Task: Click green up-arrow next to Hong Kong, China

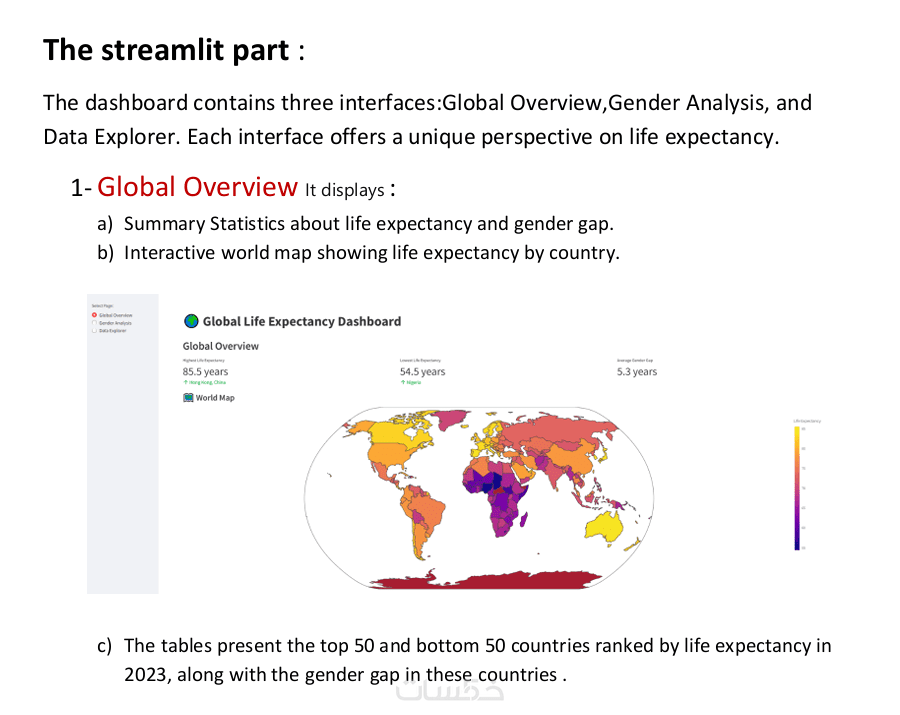Action: point(185,382)
